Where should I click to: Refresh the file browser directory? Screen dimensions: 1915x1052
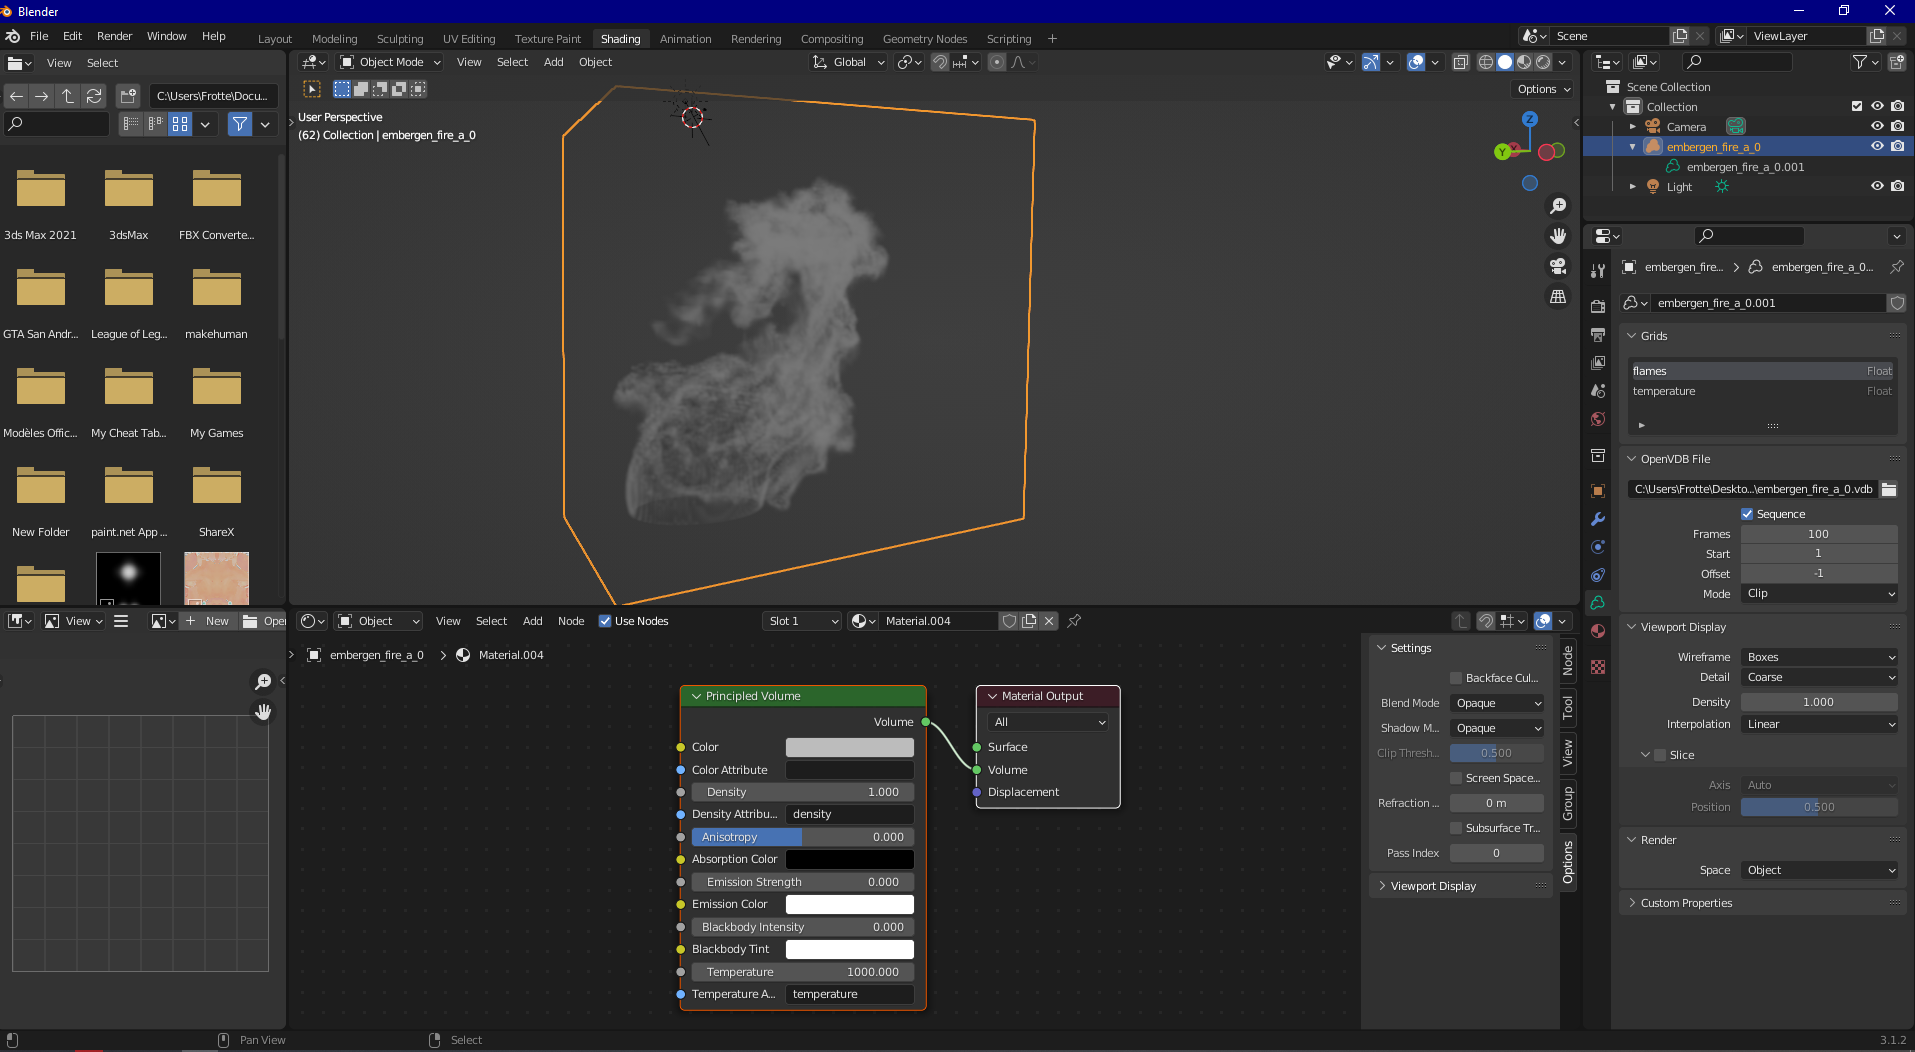pos(94,96)
